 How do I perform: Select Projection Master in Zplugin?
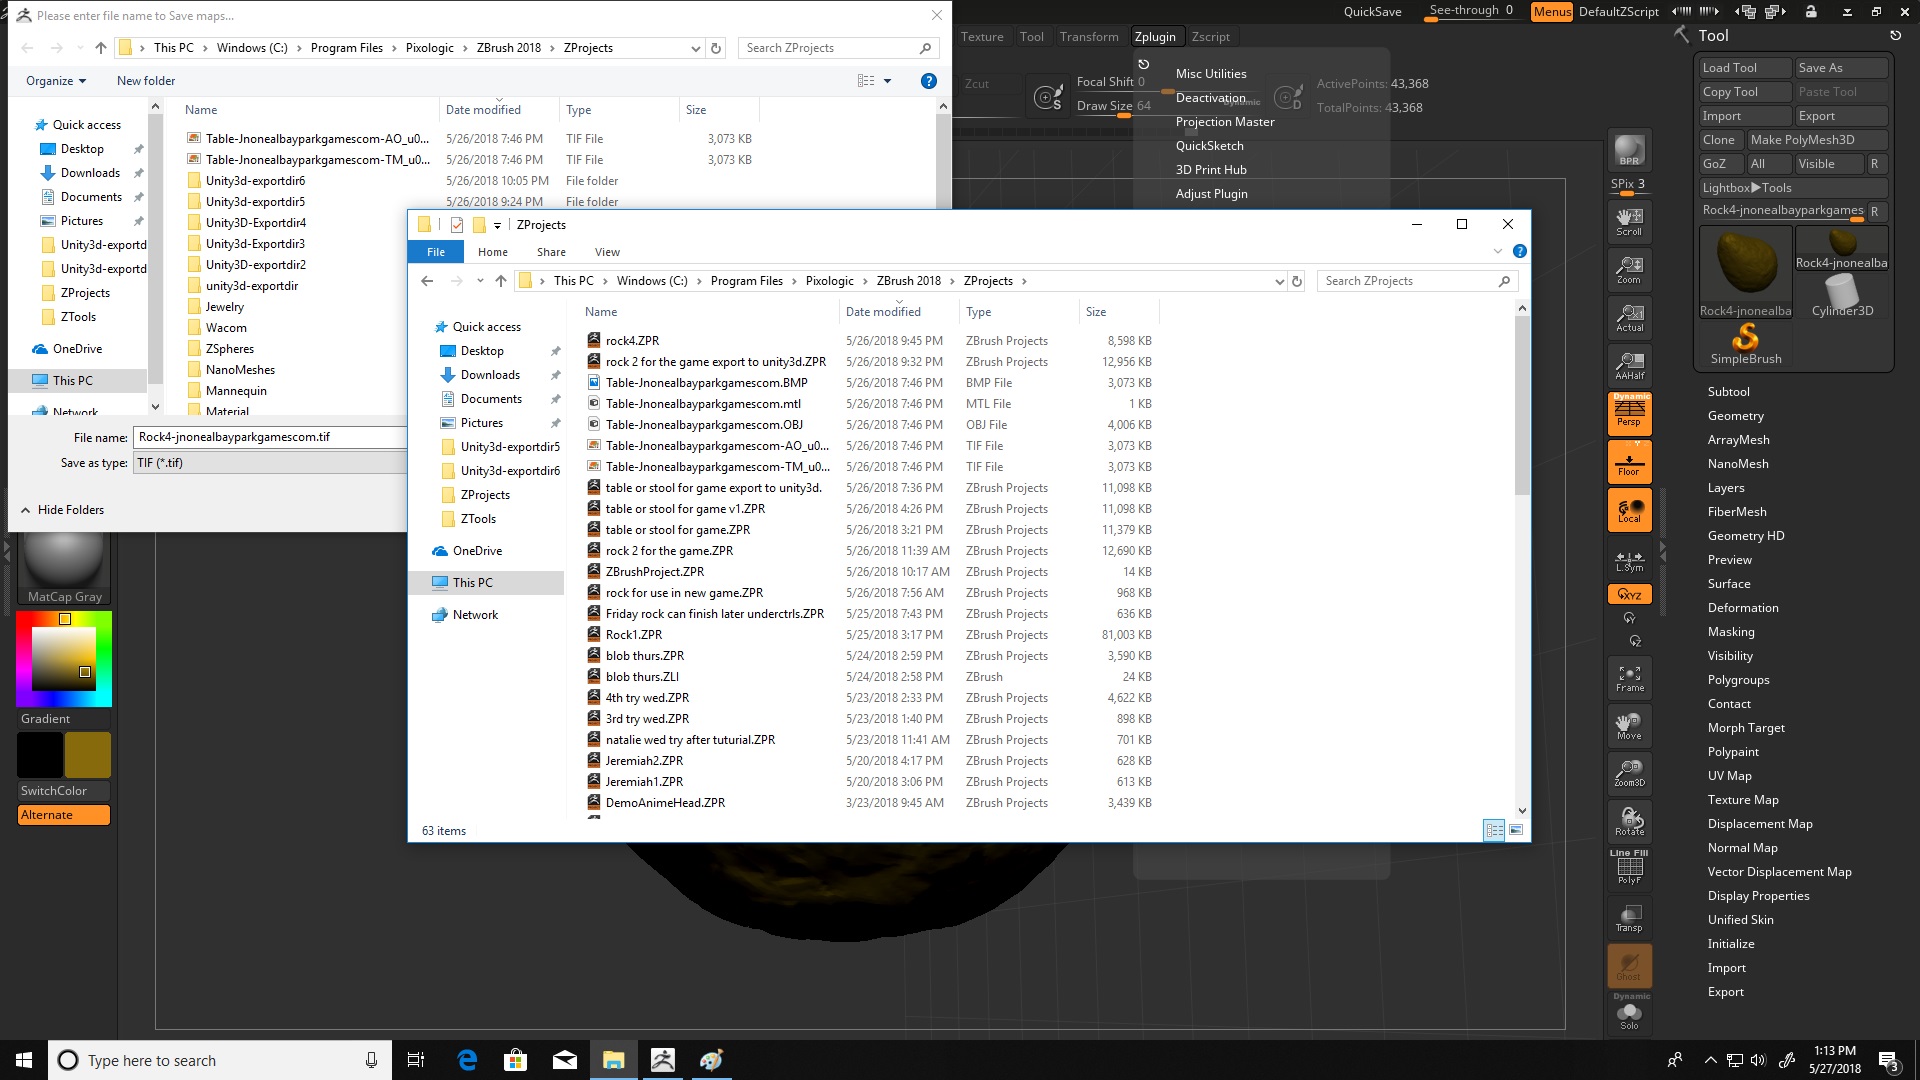[1225, 122]
